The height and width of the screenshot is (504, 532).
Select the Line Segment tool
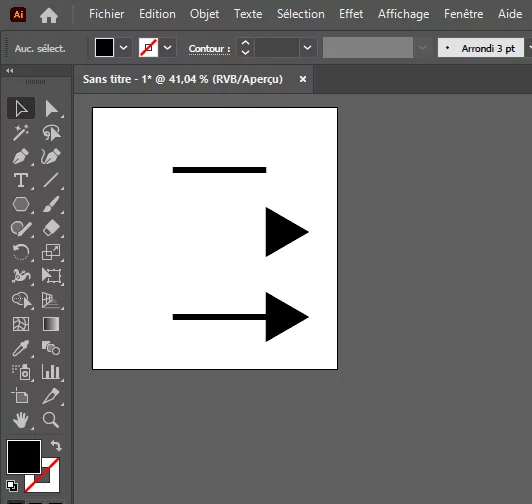(51, 180)
